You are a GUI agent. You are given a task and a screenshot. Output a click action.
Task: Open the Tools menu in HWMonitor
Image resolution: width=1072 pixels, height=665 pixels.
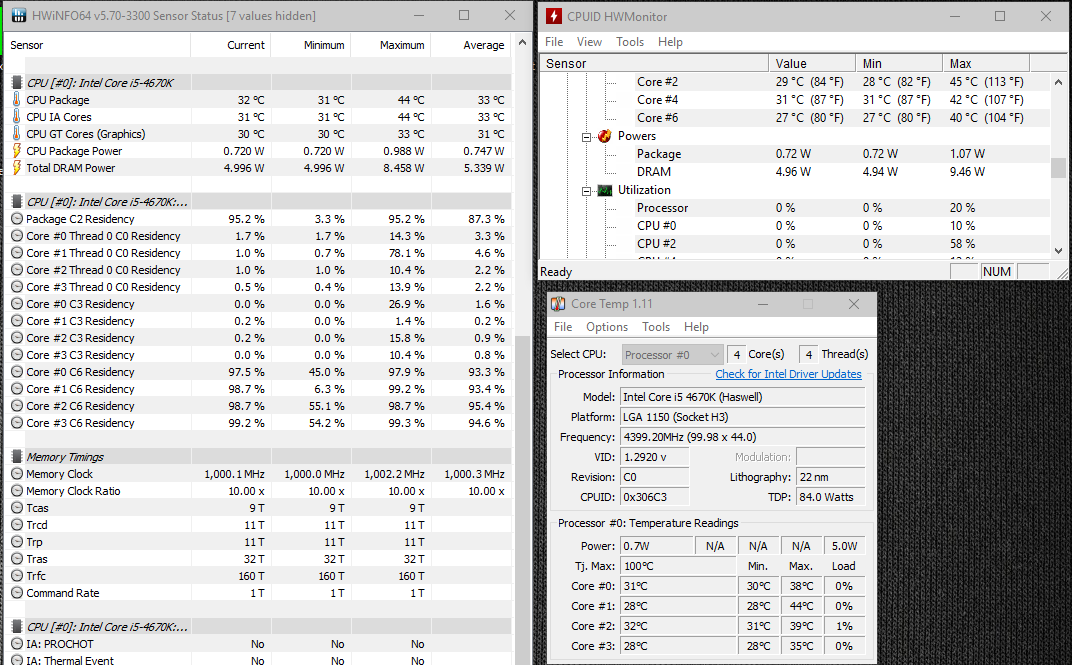point(630,42)
